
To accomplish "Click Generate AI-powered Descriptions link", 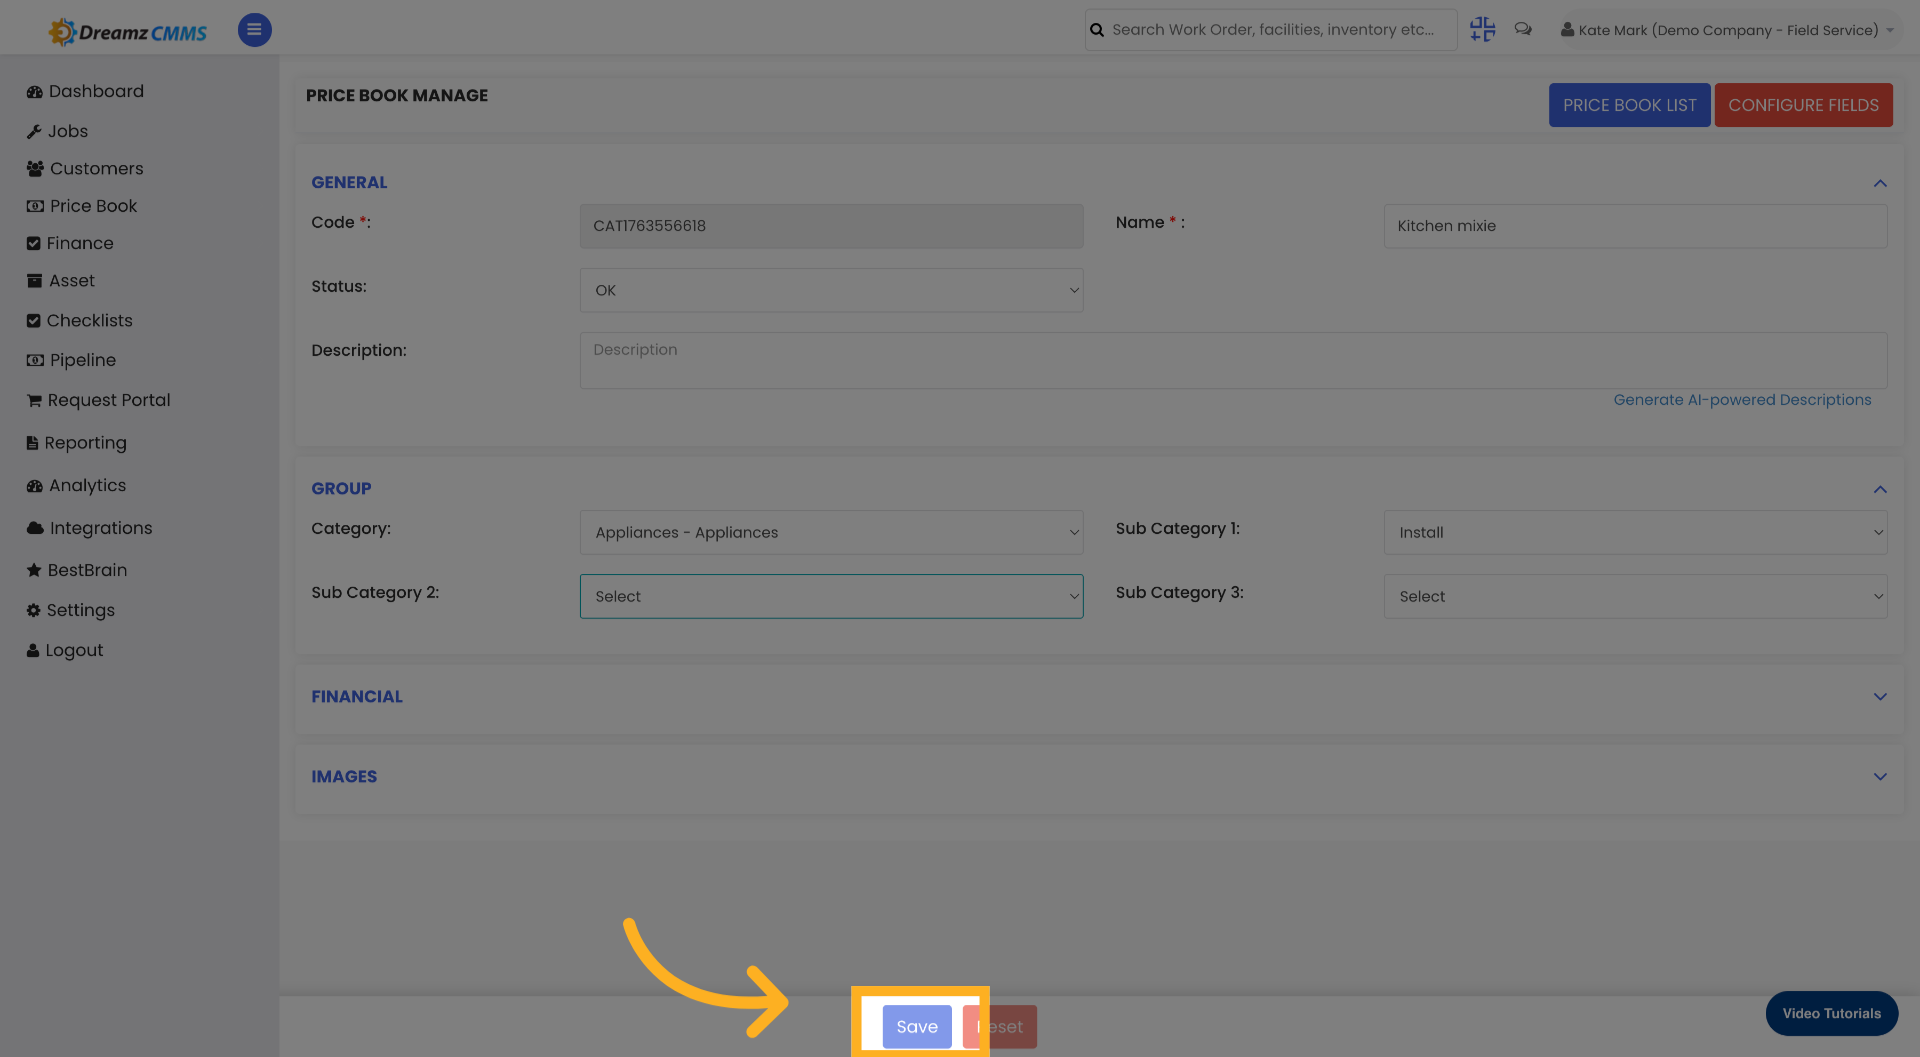I will click(1742, 400).
